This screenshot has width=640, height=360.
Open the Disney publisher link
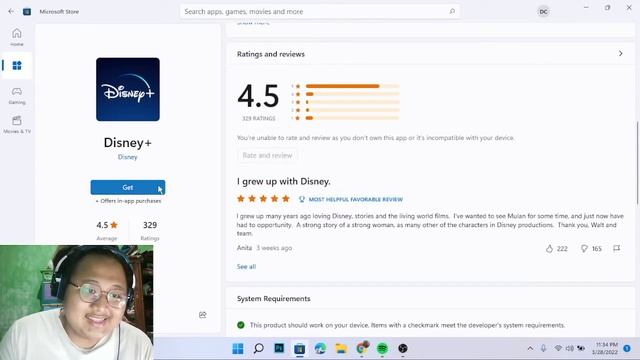click(127, 157)
